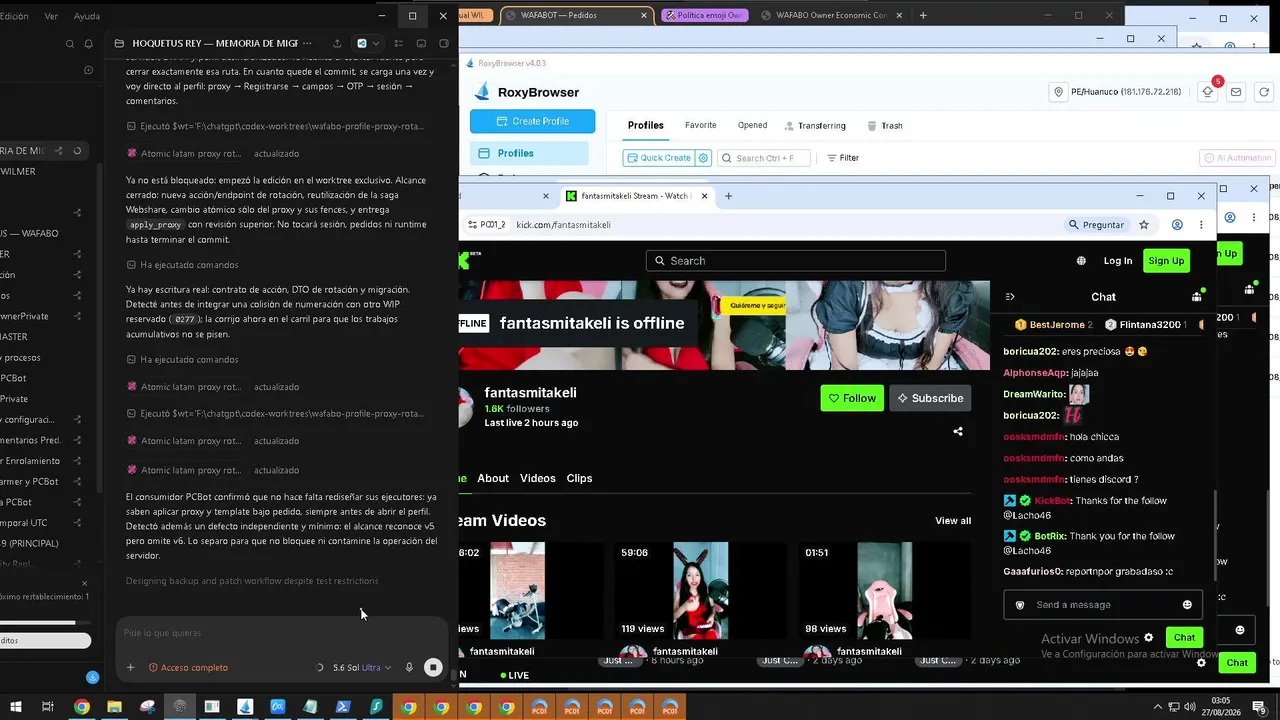1280x720 pixels.
Task: Open the 01:51 stream video thumbnail
Action: coord(885,591)
